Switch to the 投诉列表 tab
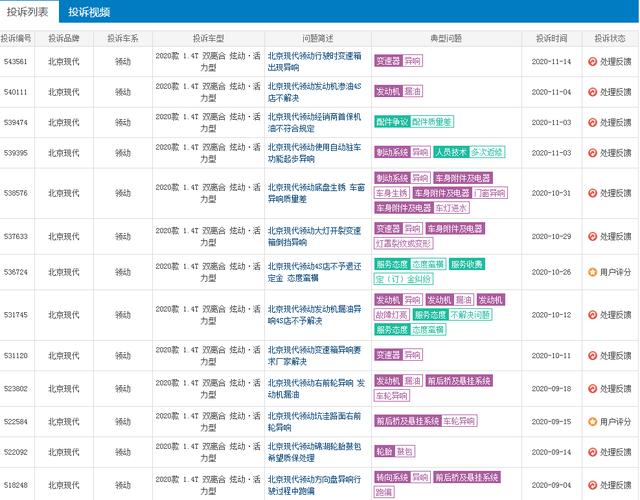This screenshot has width=640, height=500. pyautogui.click(x=27, y=12)
